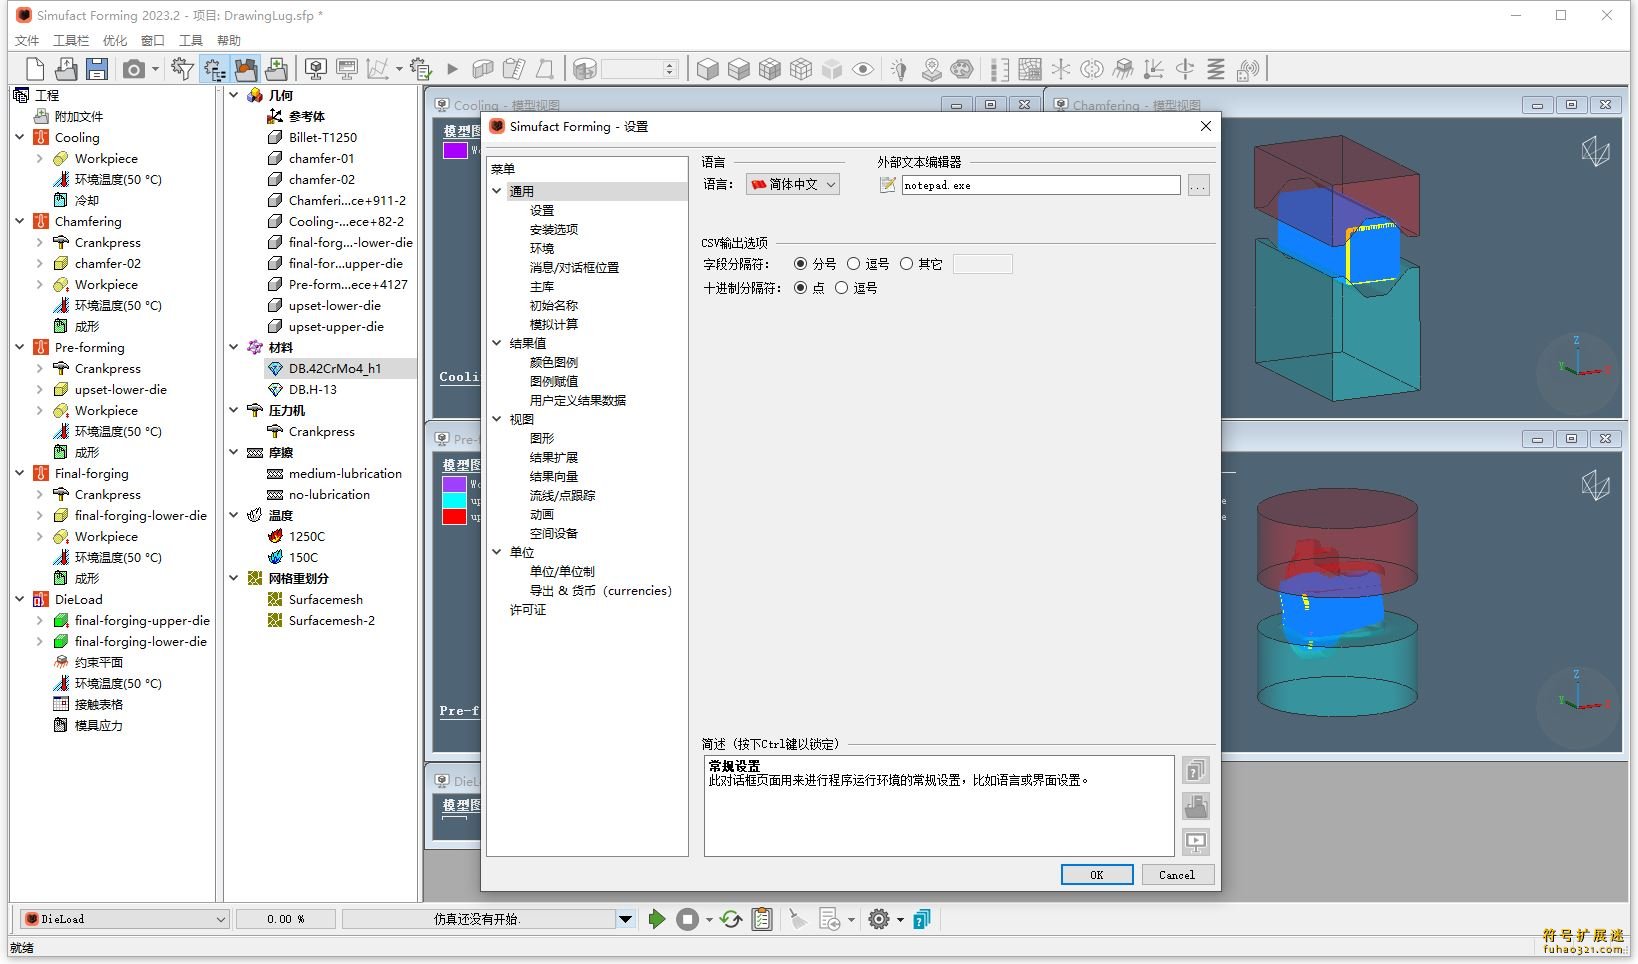Collapse the 结果值 settings category
The width and height of the screenshot is (1638, 964).
497,343
